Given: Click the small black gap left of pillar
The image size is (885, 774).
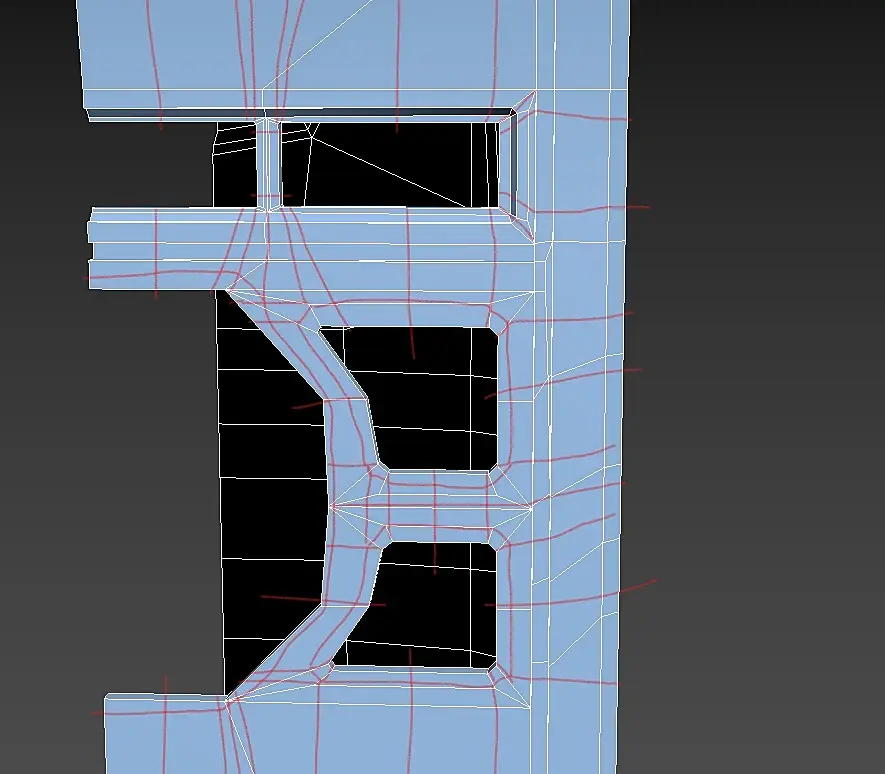Looking at the screenshot, I should tap(235, 164).
